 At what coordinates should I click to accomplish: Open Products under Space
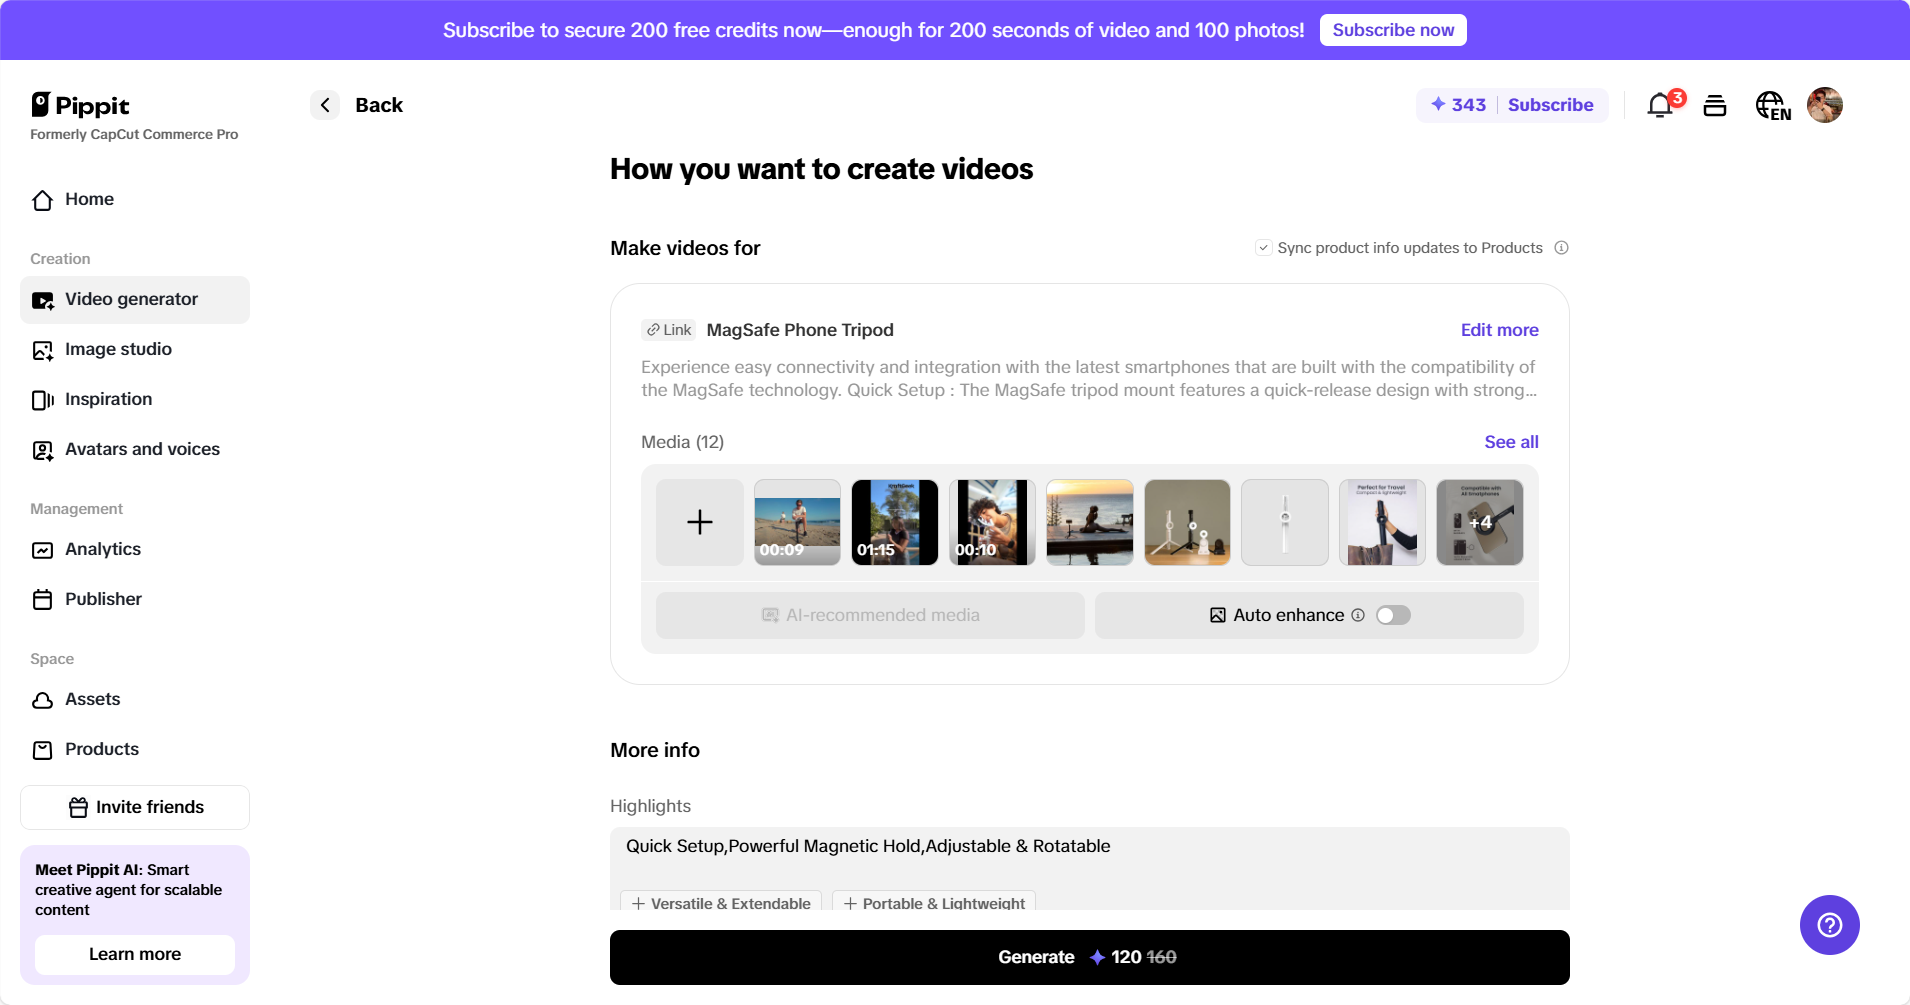101,749
